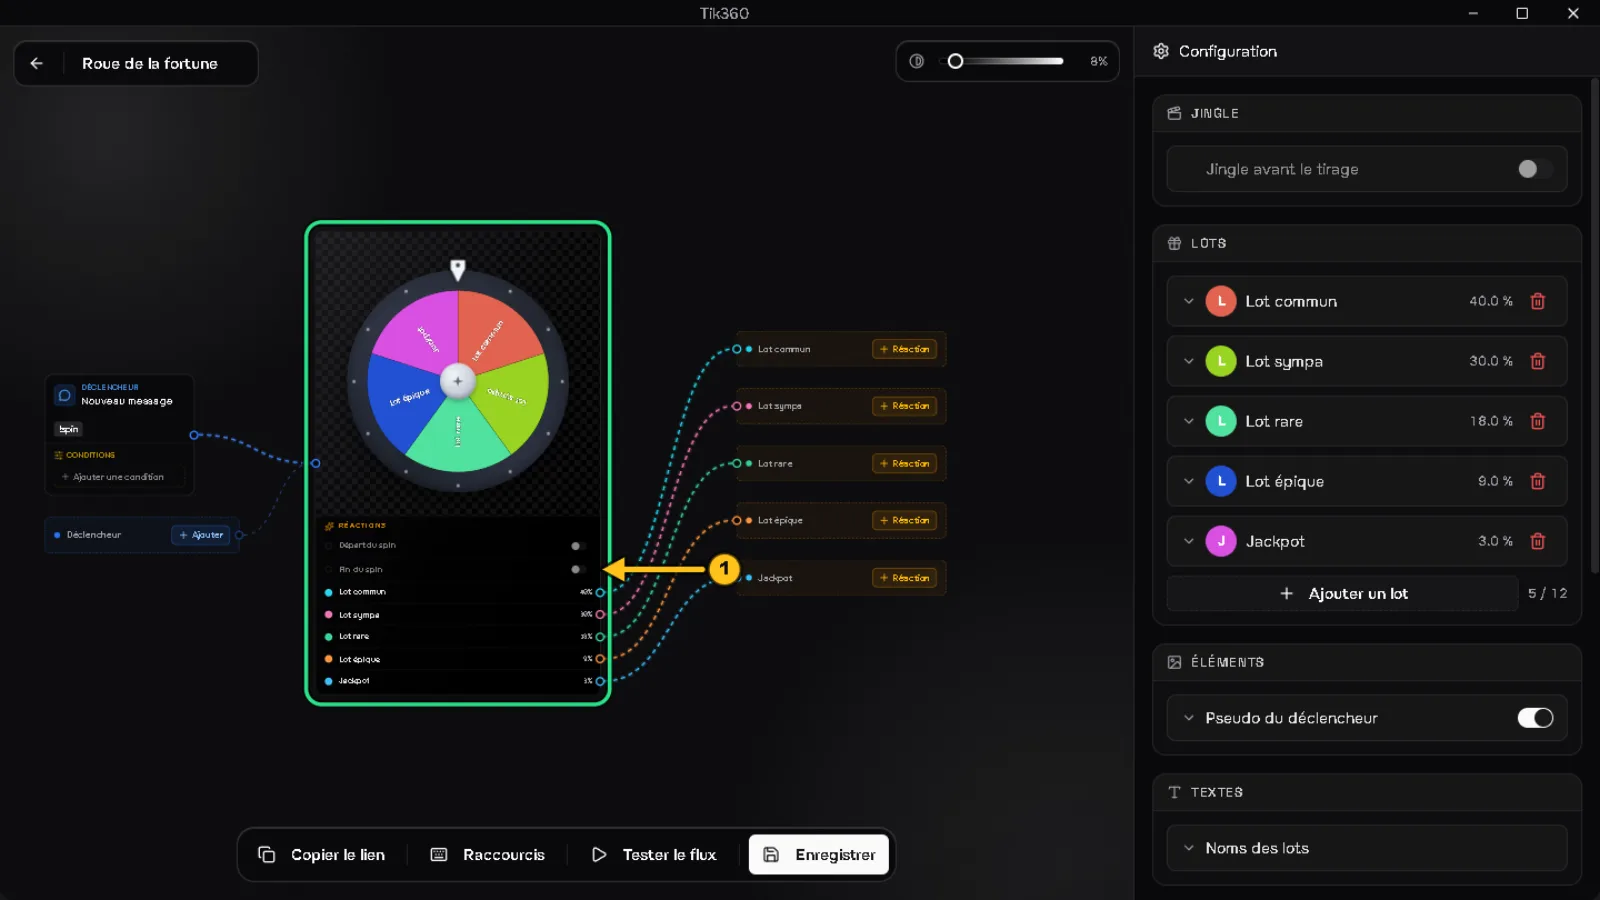Screen dimensions: 1600x900
Task: Add a reaction to Lot commun node
Action: pos(905,349)
